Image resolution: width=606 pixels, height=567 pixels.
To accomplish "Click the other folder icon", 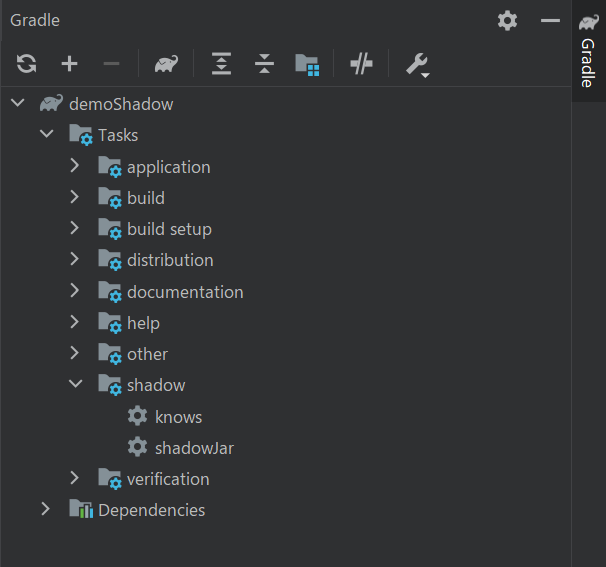I will point(110,354).
